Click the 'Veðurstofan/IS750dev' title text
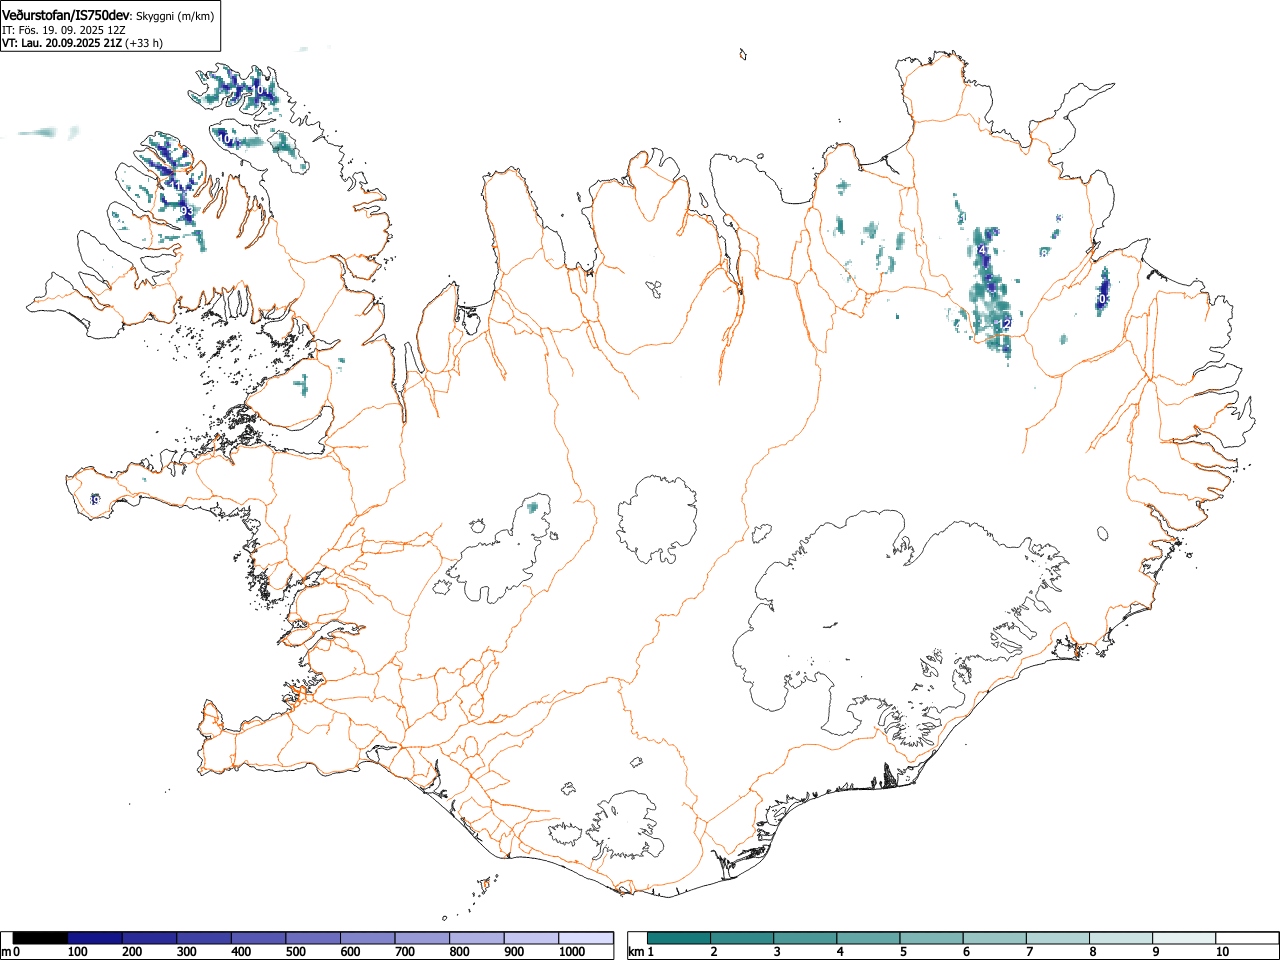1280x960 pixels. pyautogui.click(x=65, y=15)
